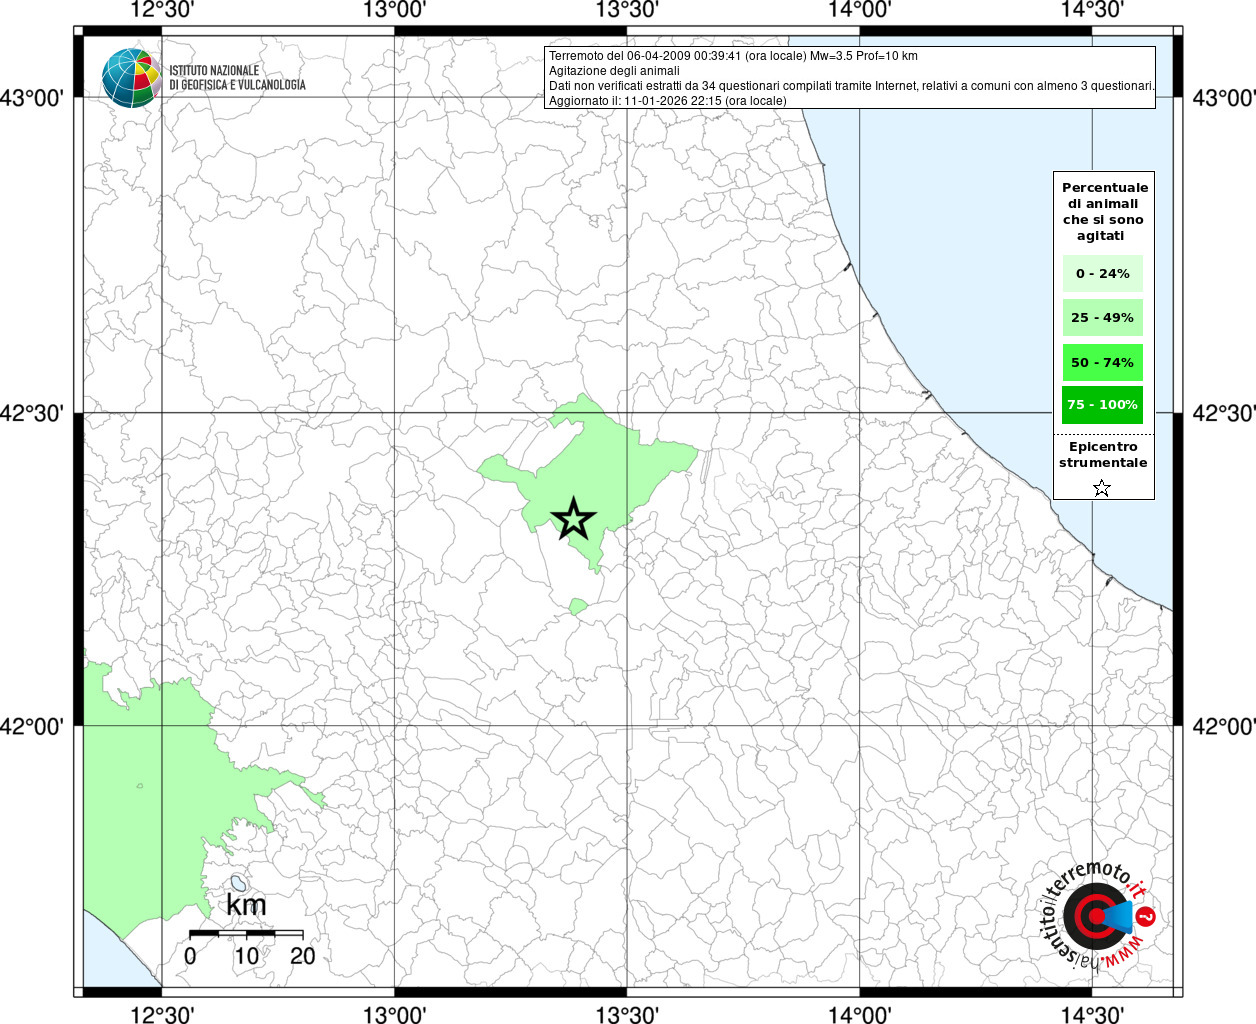Click the right axis label 43°00'
This screenshot has height=1024, width=1256.
tap(1224, 98)
